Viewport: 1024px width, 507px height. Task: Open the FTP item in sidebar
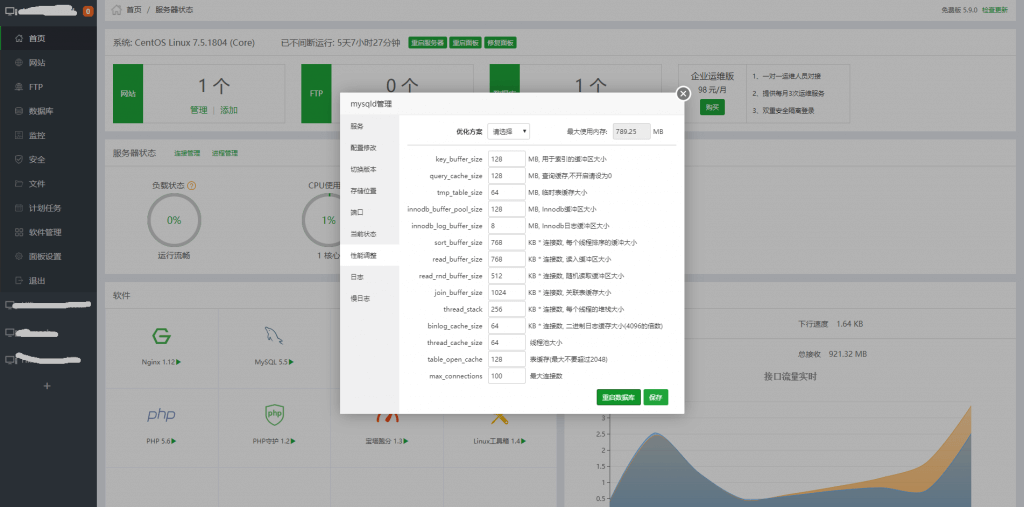48,87
